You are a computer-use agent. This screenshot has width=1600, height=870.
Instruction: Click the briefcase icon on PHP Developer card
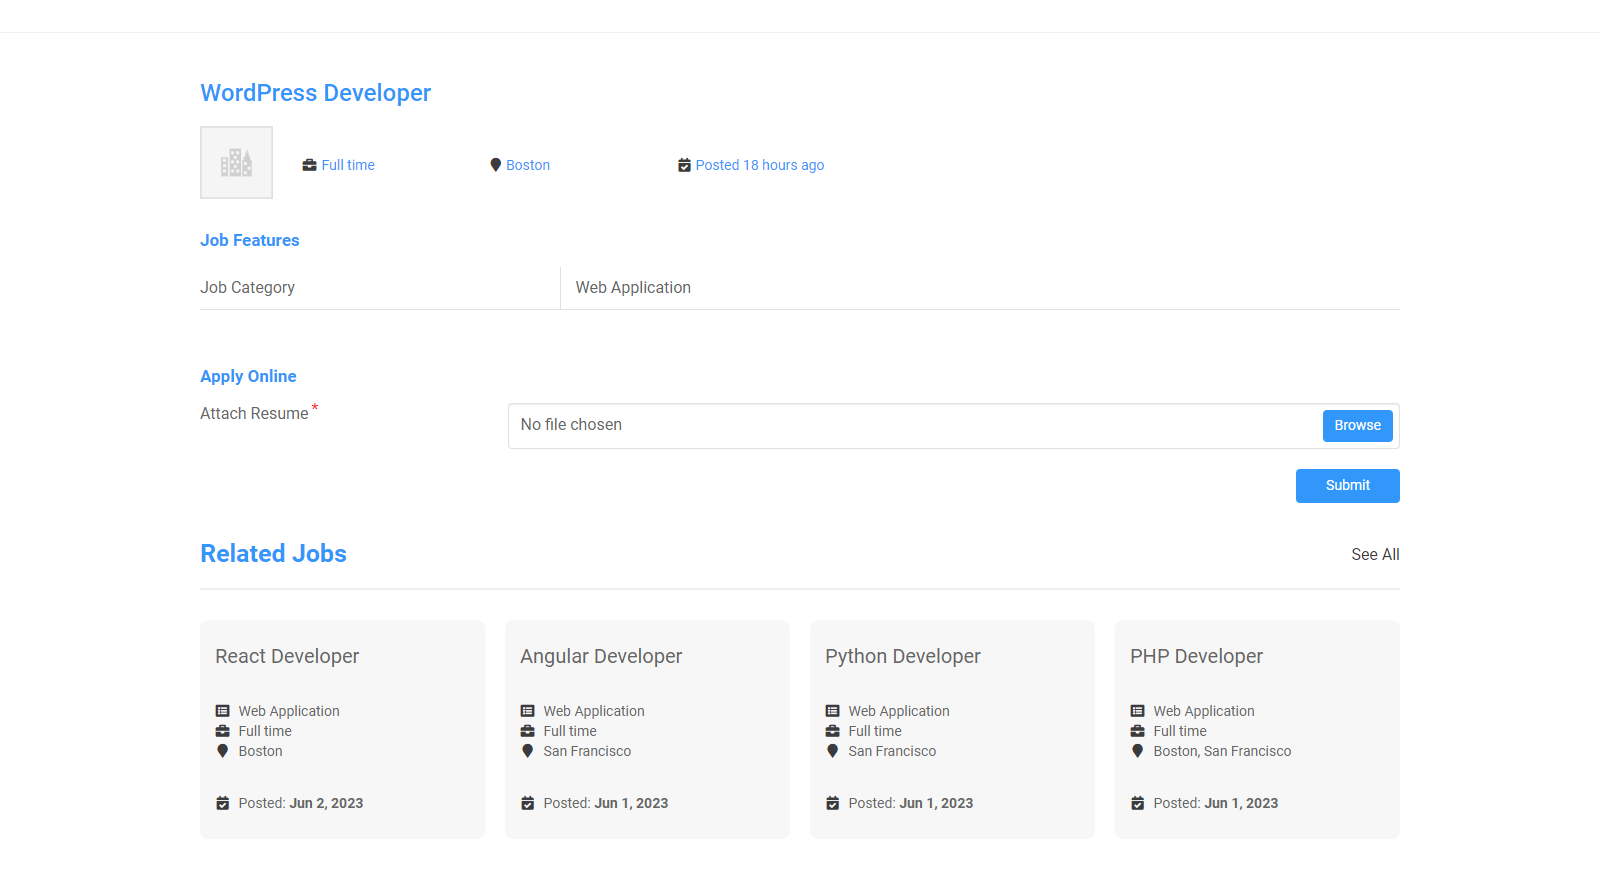tap(1138, 731)
